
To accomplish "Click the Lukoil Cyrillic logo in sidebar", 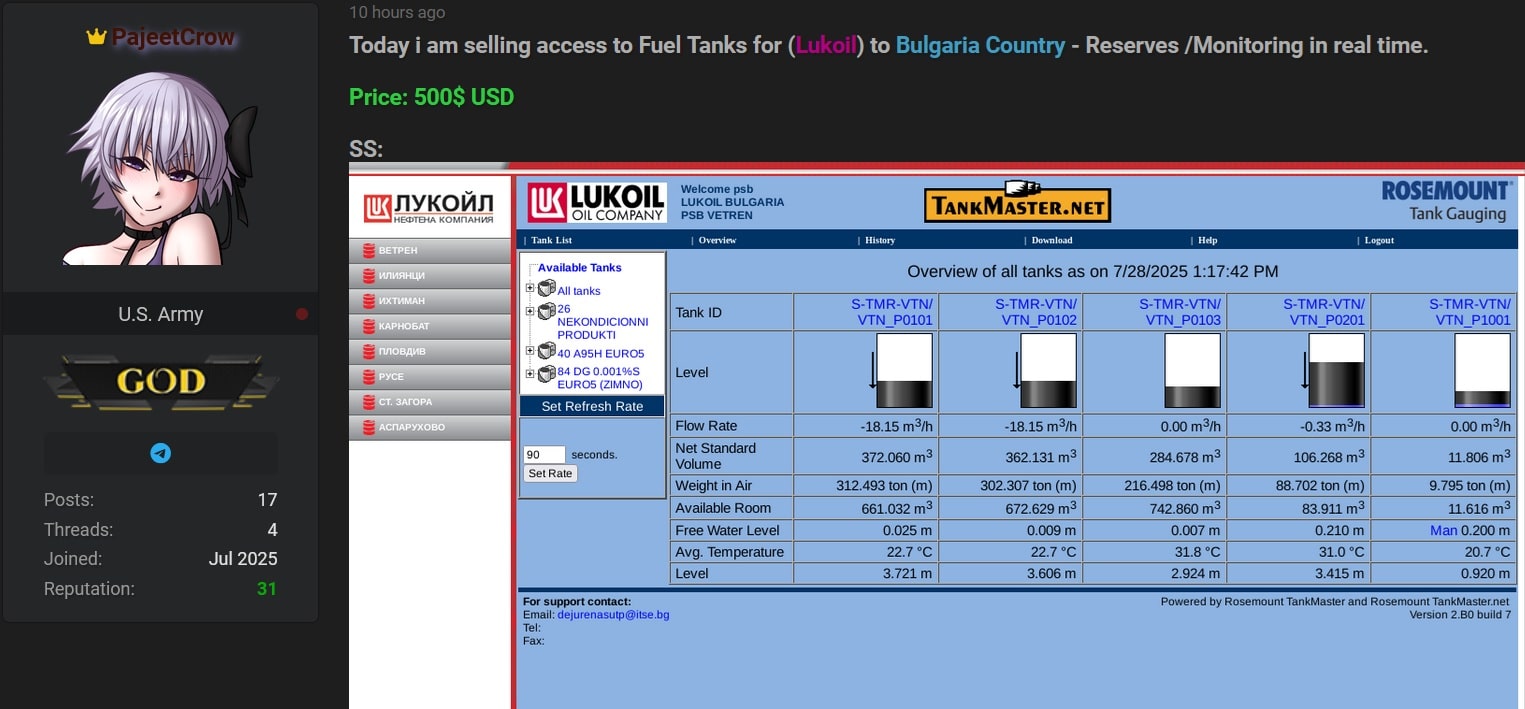I will tap(429, 208).
